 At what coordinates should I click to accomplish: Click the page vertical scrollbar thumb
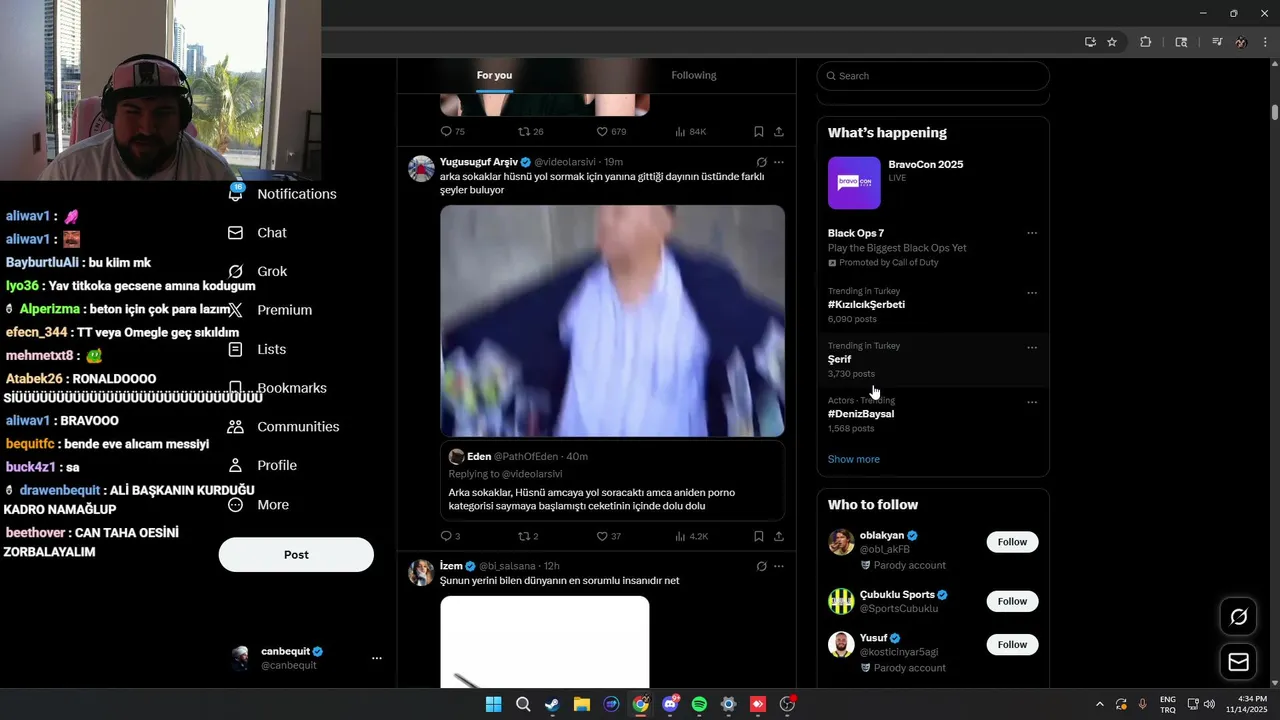[x=1275, y=112]
